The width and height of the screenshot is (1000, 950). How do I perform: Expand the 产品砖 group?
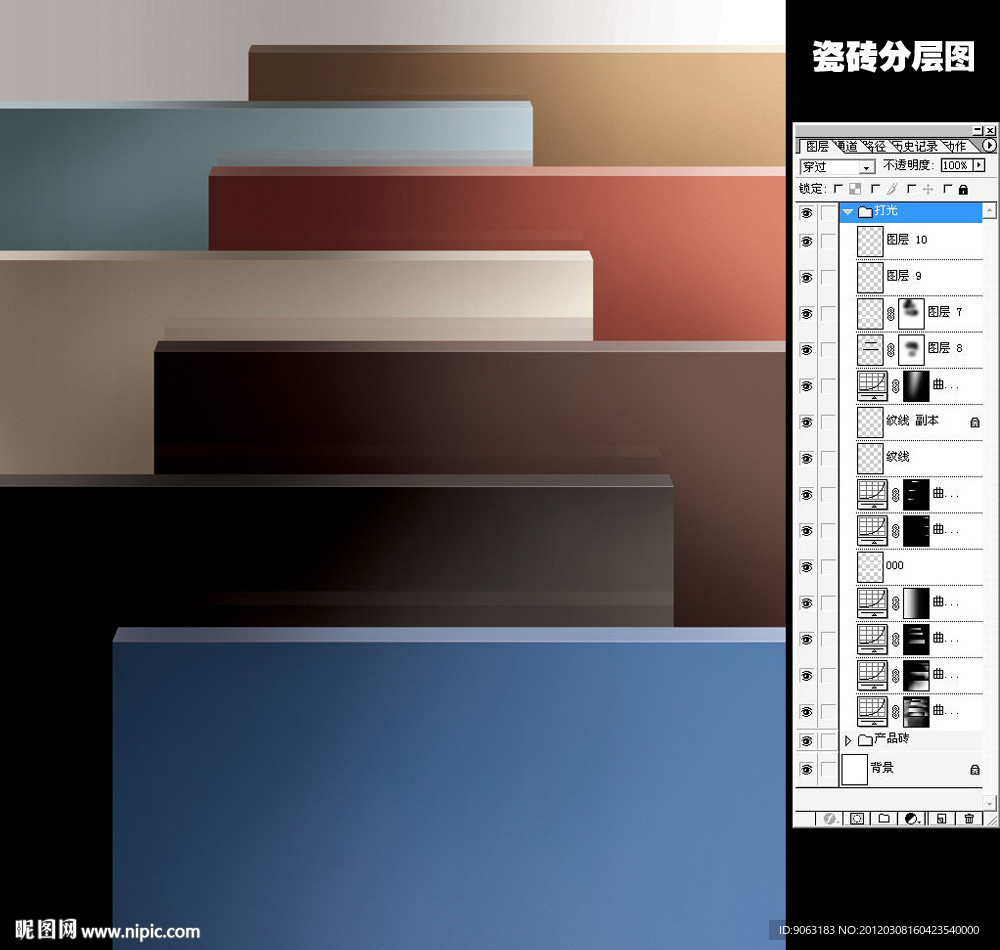pyautogui.click(x=847, y=740)
